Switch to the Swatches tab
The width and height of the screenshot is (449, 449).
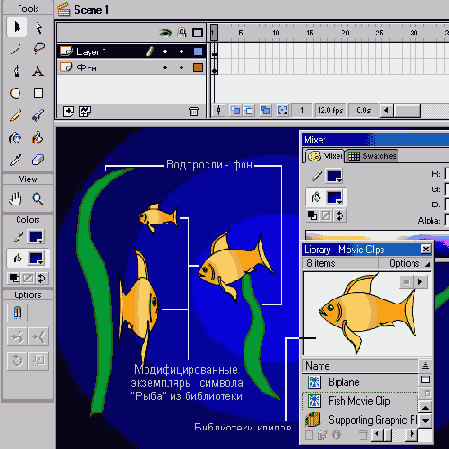[x=372, y=156]
